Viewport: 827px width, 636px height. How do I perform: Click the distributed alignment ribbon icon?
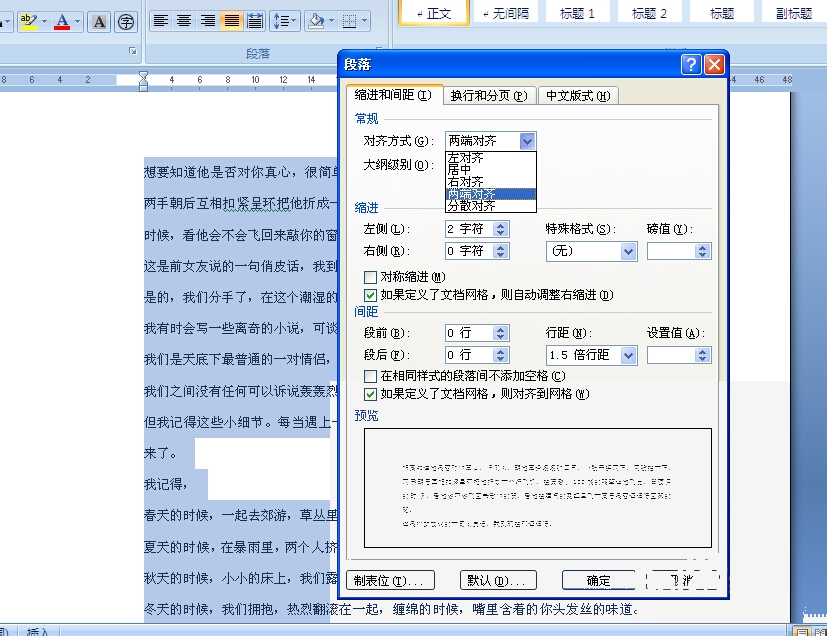tap(255, 21)
